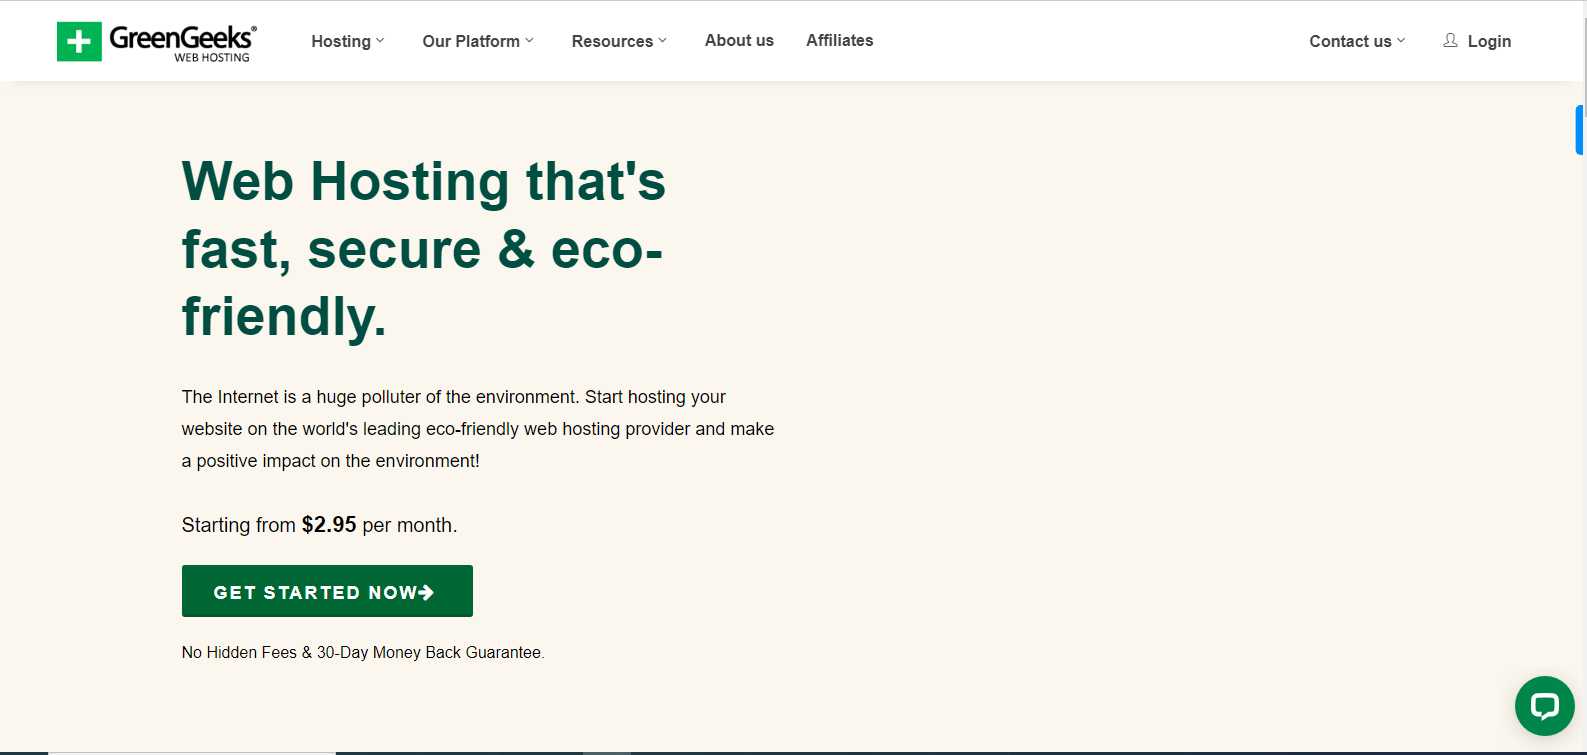Click the Login link
Screen dimensions: 1587x755
pyautogui.click(x=1489, y=41)
